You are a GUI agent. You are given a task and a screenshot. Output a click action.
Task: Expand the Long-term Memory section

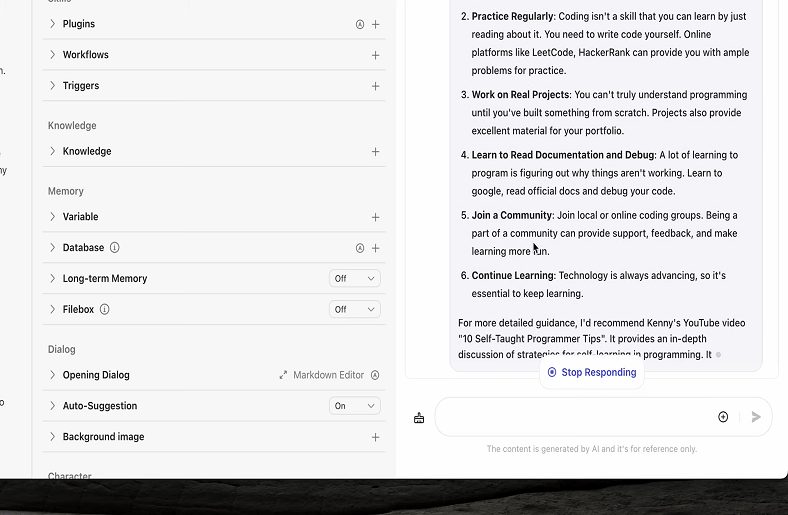52,278
